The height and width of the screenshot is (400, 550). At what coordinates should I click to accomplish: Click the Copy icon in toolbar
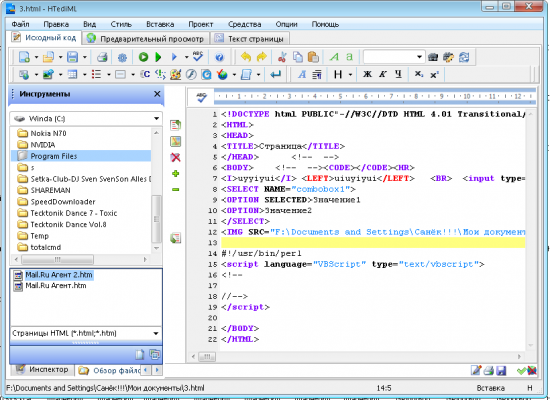coord(297,57)
